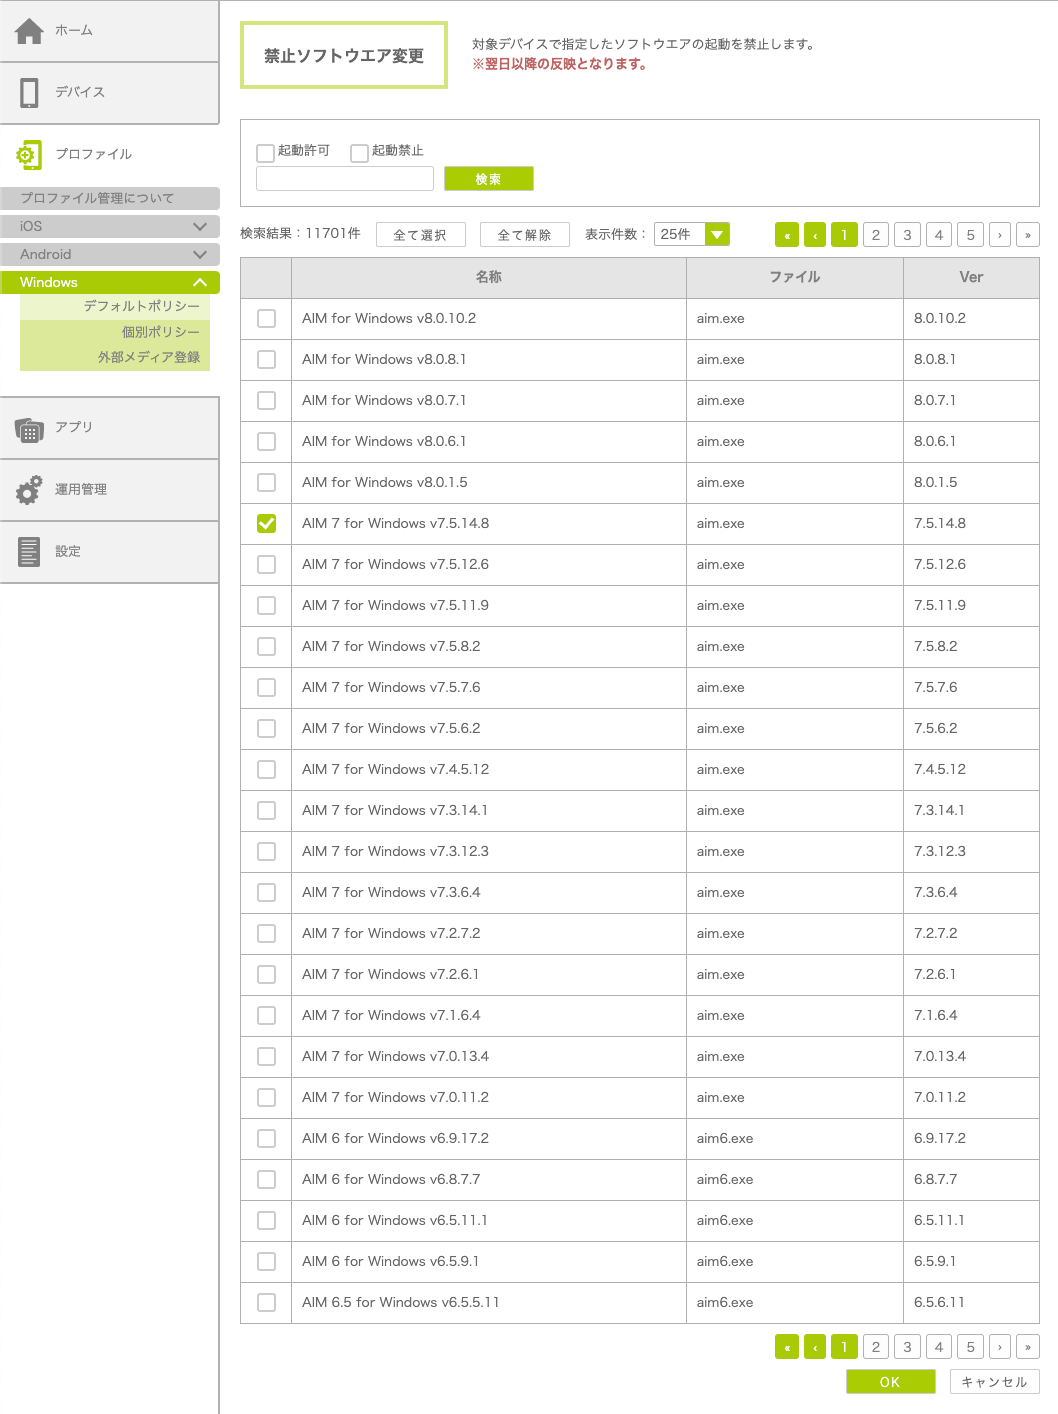1058x1414 pixels.
Task: Go to previous page using top pagination arrow
Action: pos(815,235)
